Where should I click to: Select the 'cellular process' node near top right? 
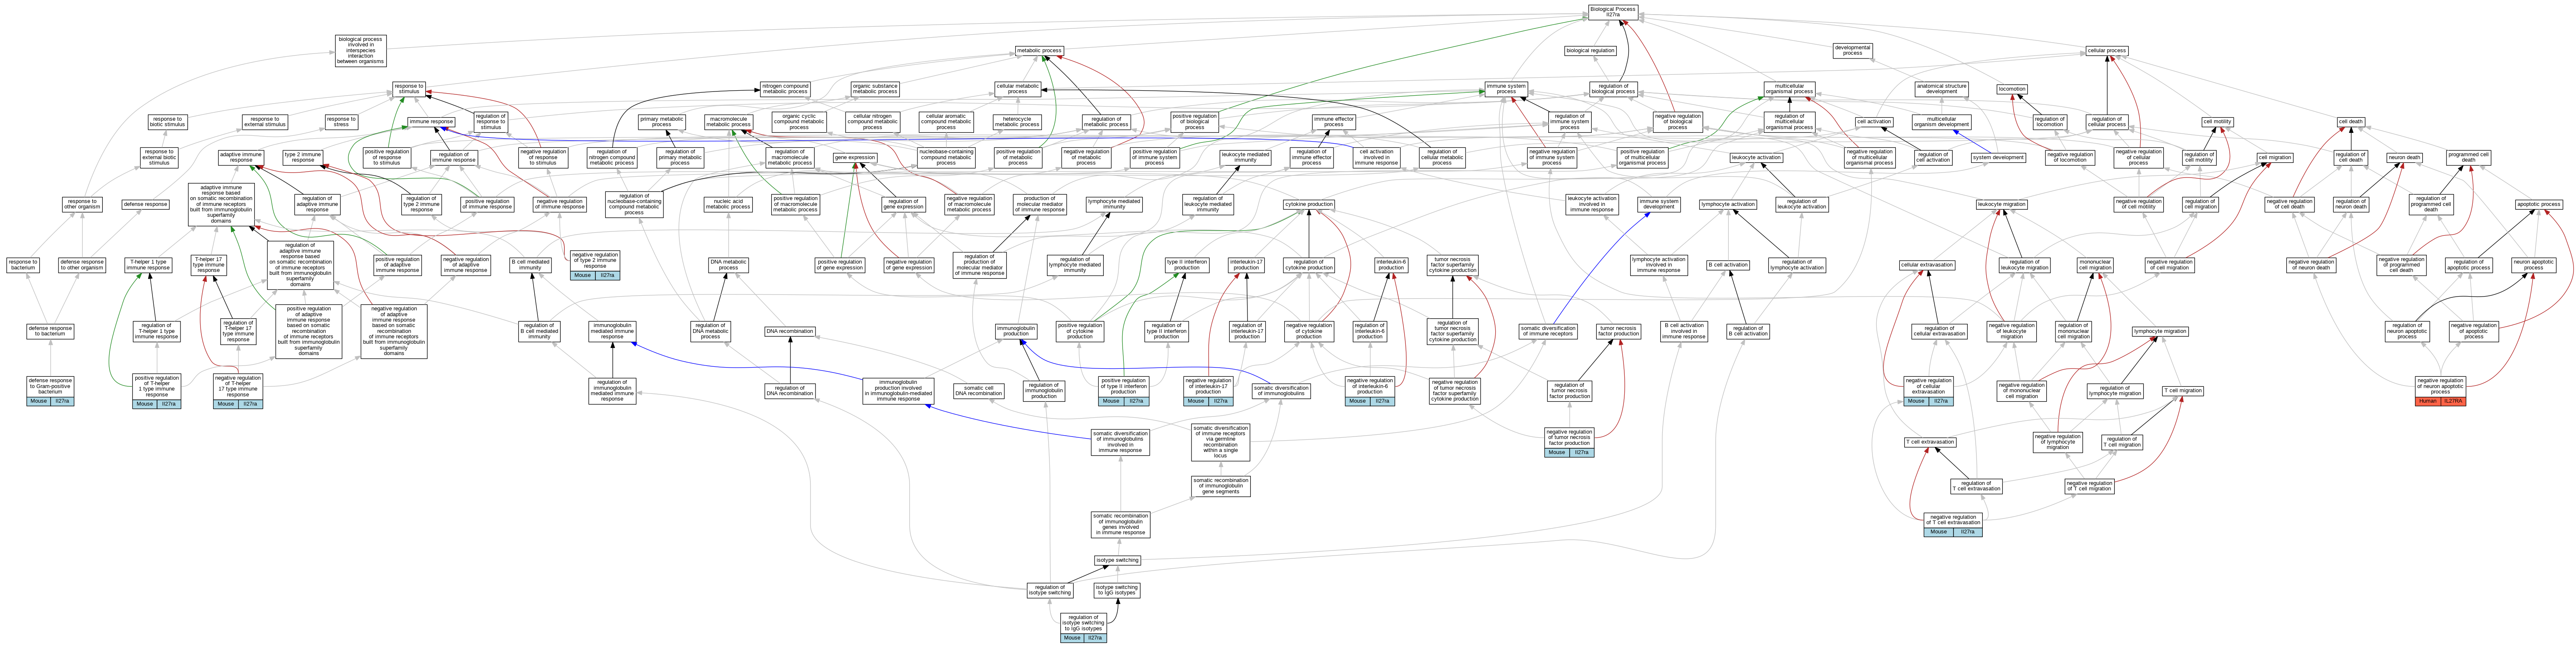(2107, 50)
